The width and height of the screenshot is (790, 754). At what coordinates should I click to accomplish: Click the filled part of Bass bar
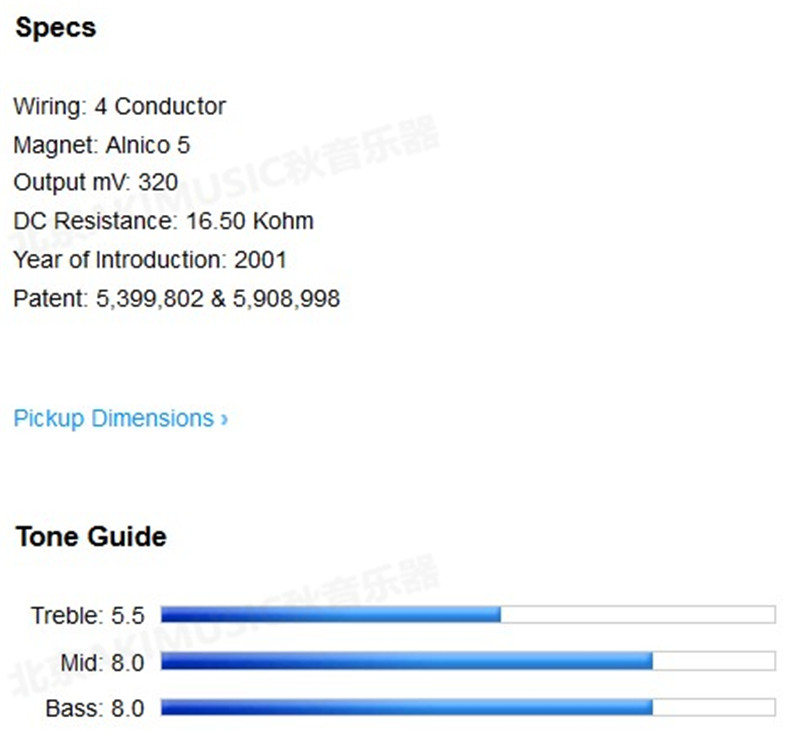406,708
